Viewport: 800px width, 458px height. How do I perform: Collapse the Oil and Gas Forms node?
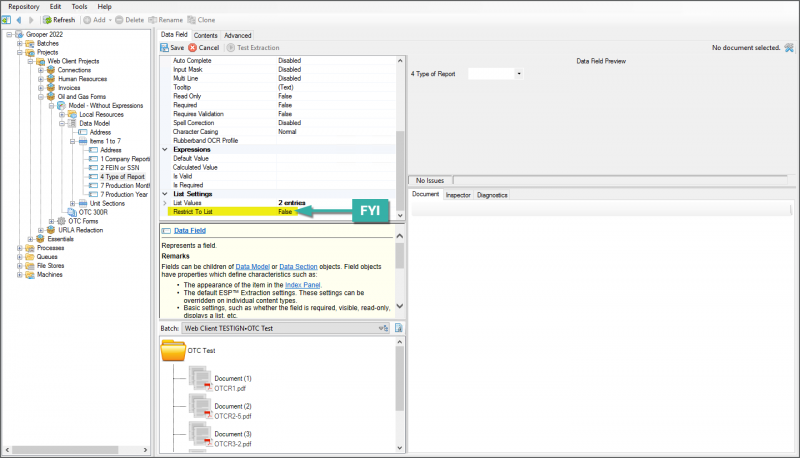(x=41, y=97)
